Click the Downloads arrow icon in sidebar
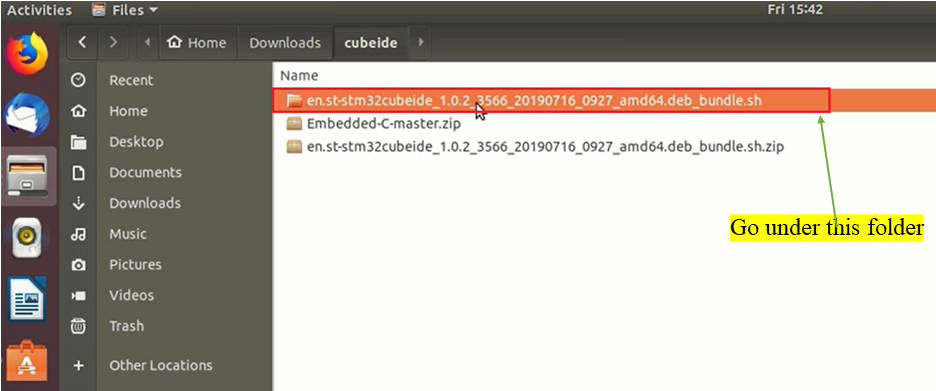 click(x=78, y=203)
